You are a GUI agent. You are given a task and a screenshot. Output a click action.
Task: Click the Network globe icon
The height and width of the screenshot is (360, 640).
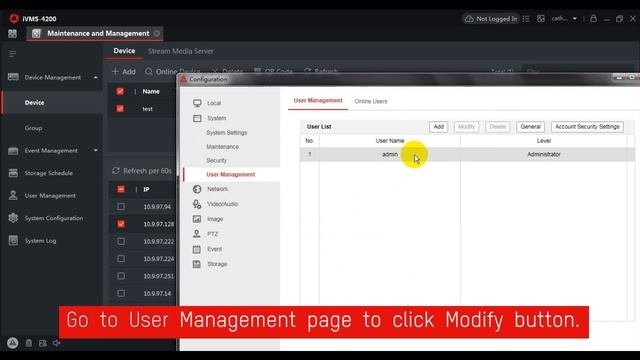[197, 189]
